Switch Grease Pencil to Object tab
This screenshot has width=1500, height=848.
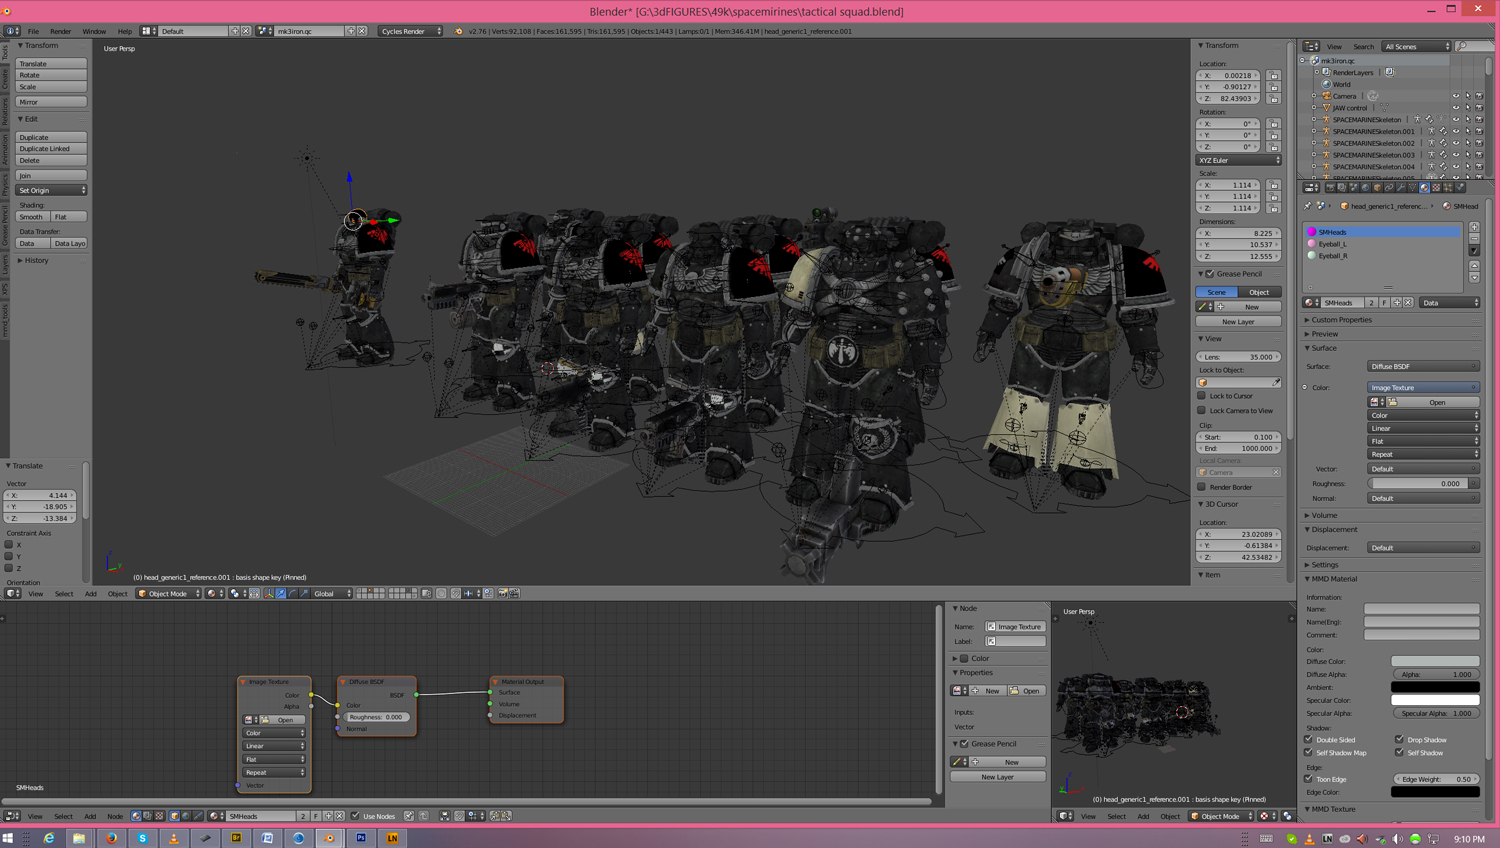pyautogui.click(x=1259, y=292)
